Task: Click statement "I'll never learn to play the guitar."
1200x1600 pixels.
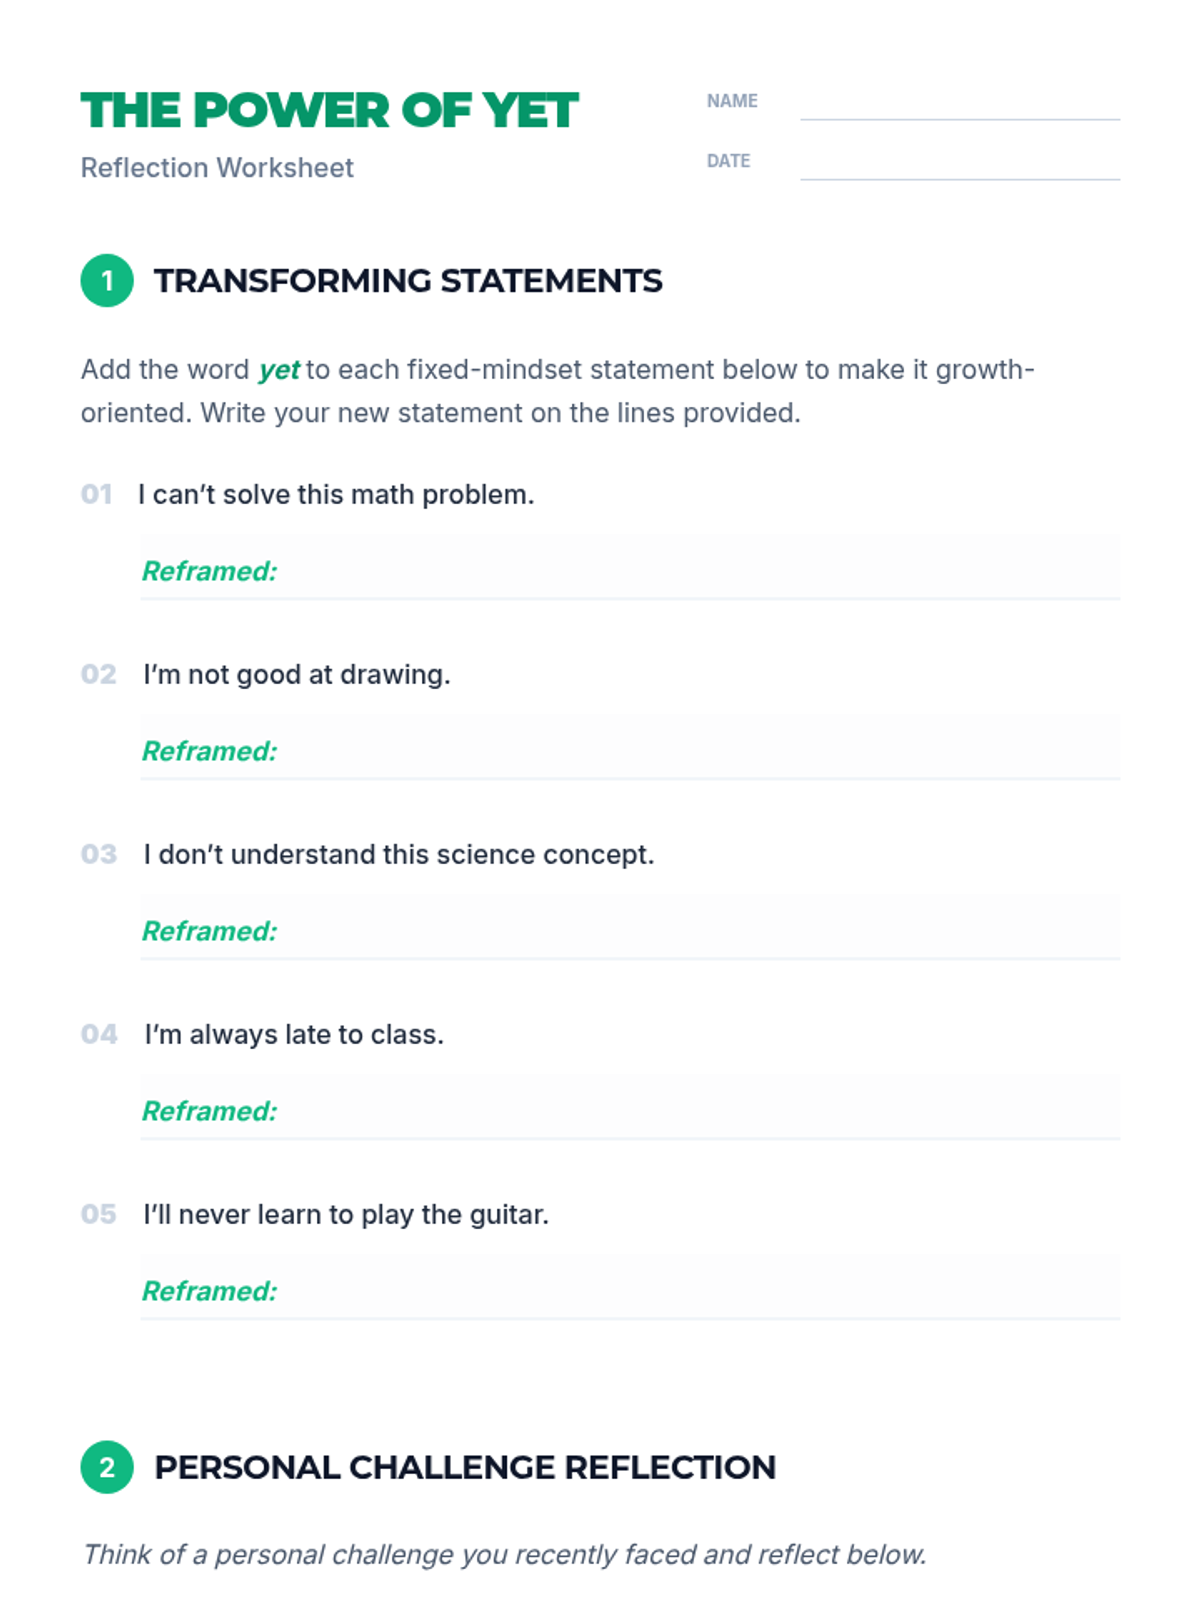Action: (x=346, y=1215)
